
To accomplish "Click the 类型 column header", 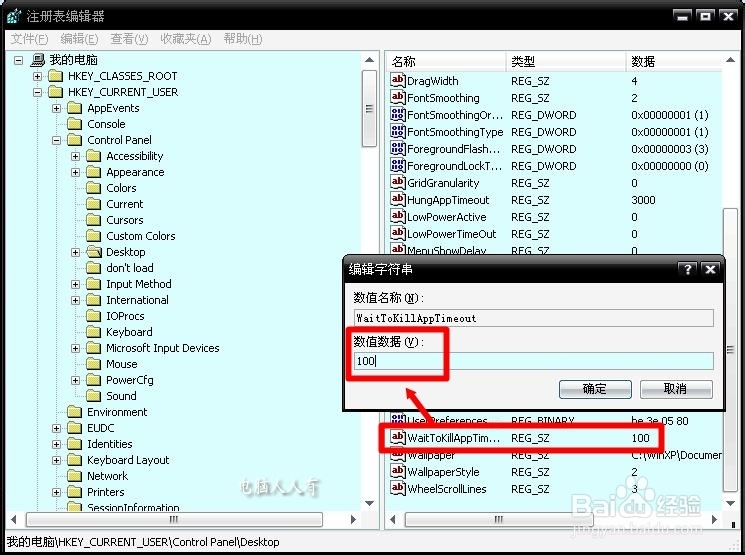I will 566,61.
